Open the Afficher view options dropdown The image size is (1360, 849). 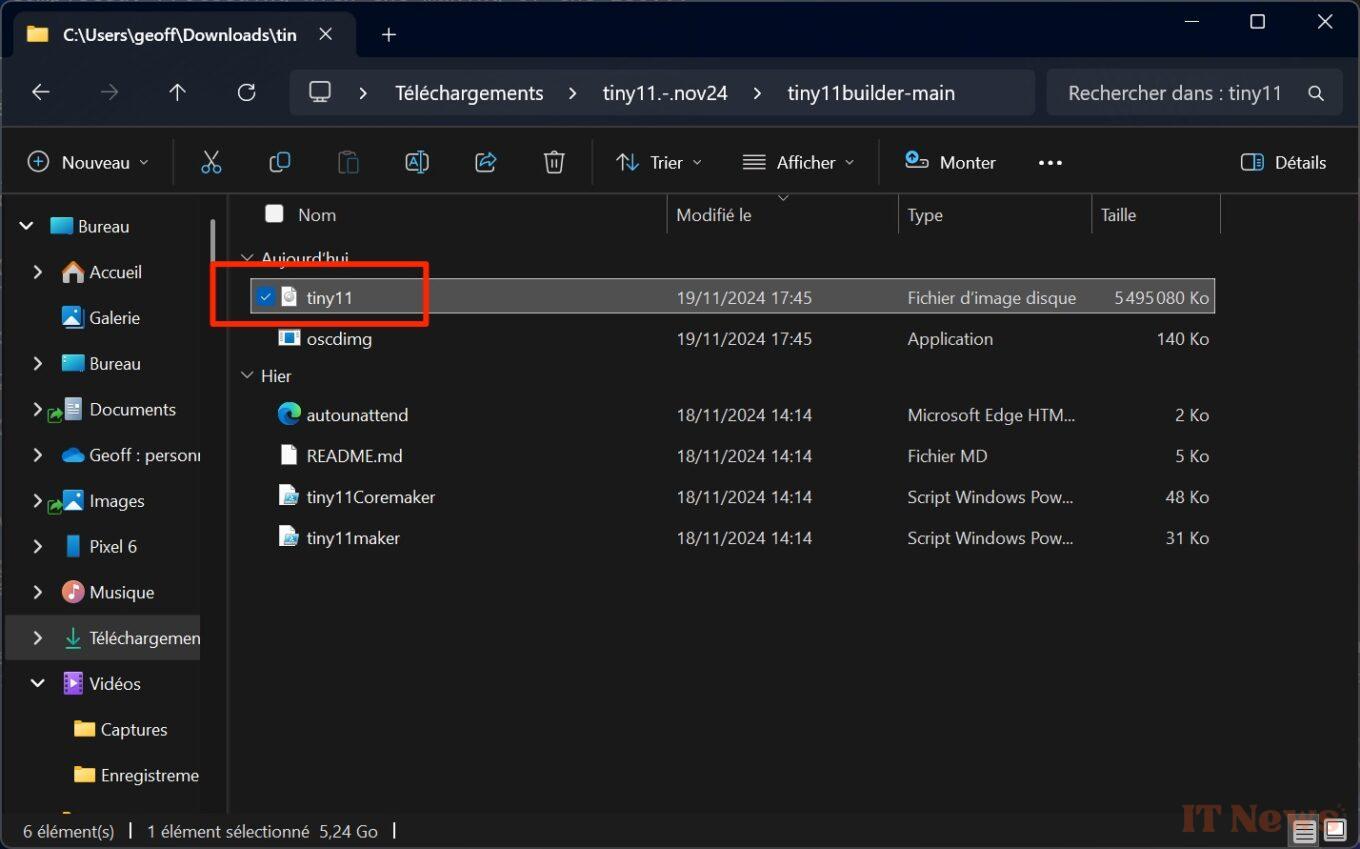click(798, 162)
